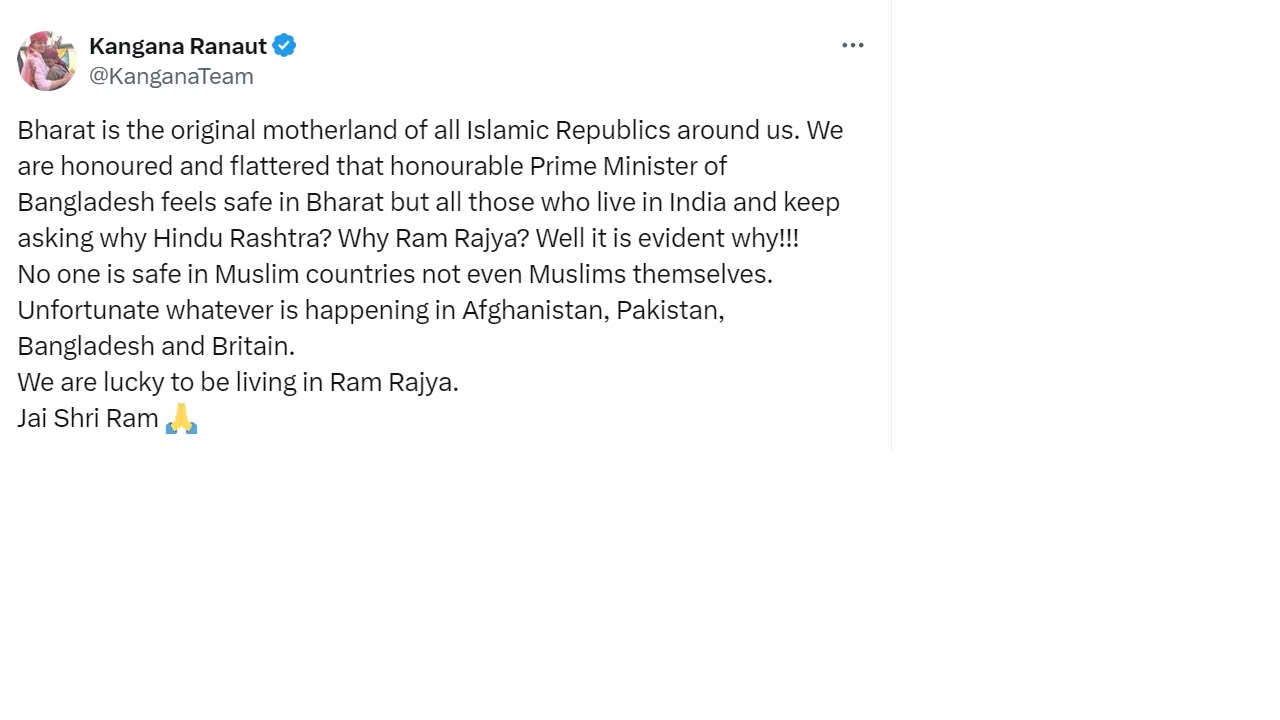
Task: Open the @KanganaTeam handle link
Action: tap(171, 76)
